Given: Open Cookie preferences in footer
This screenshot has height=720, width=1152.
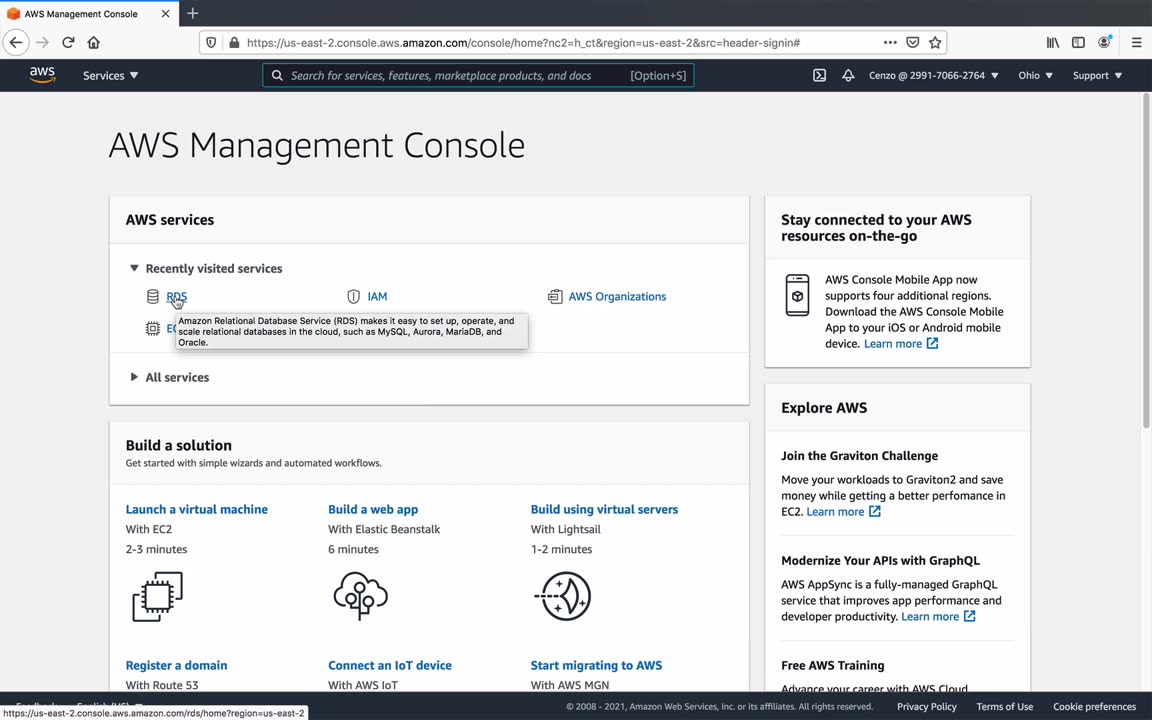Looking at the screenshot, I should (1094, 706).
